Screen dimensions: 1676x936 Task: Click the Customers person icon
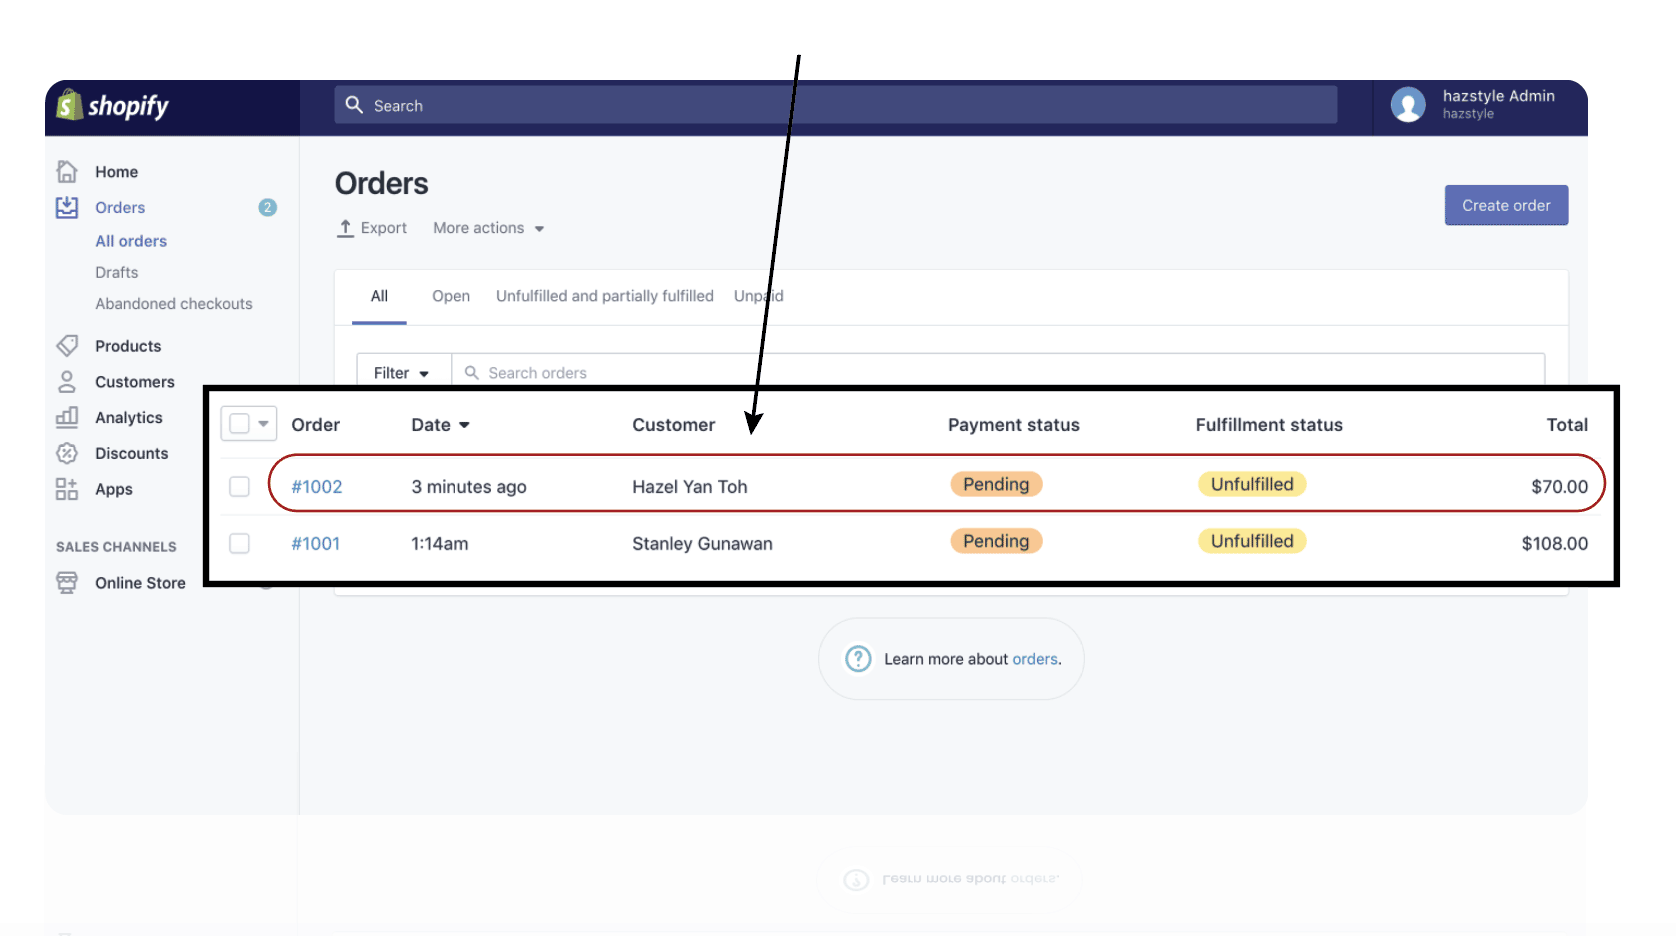(x=67, y=382)
